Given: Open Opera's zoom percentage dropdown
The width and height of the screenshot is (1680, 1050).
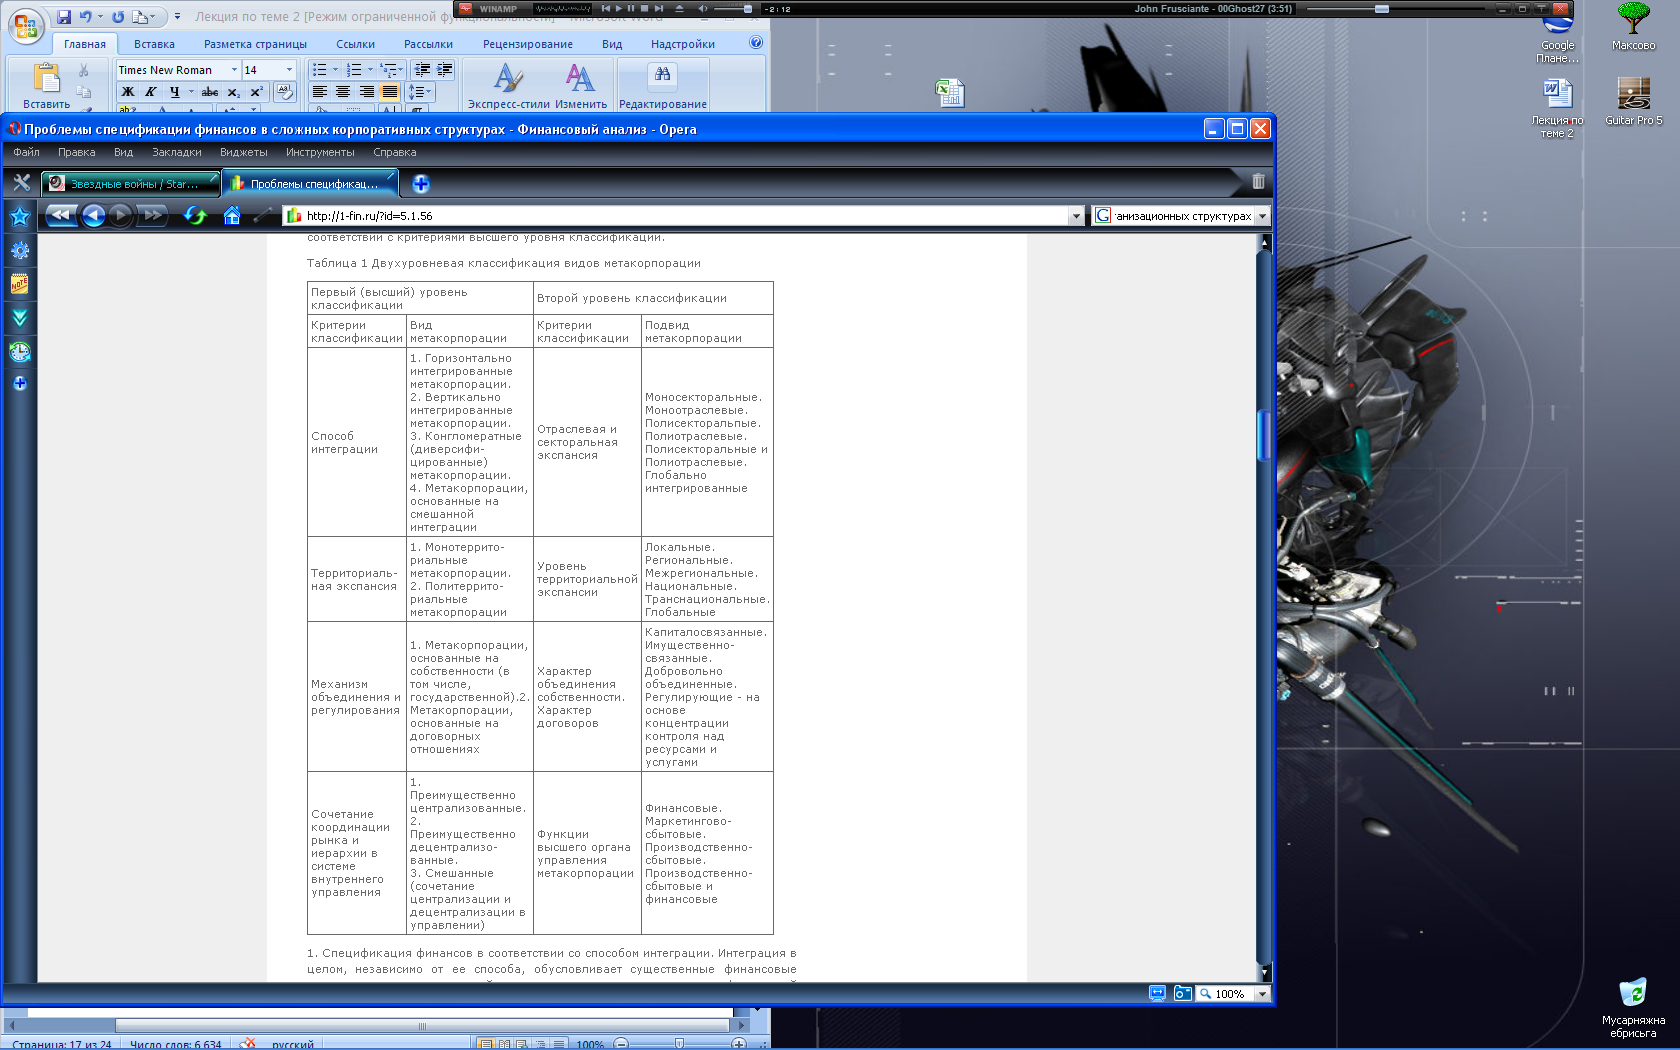Looking at the screenshot, I should tap(1262, 993).
